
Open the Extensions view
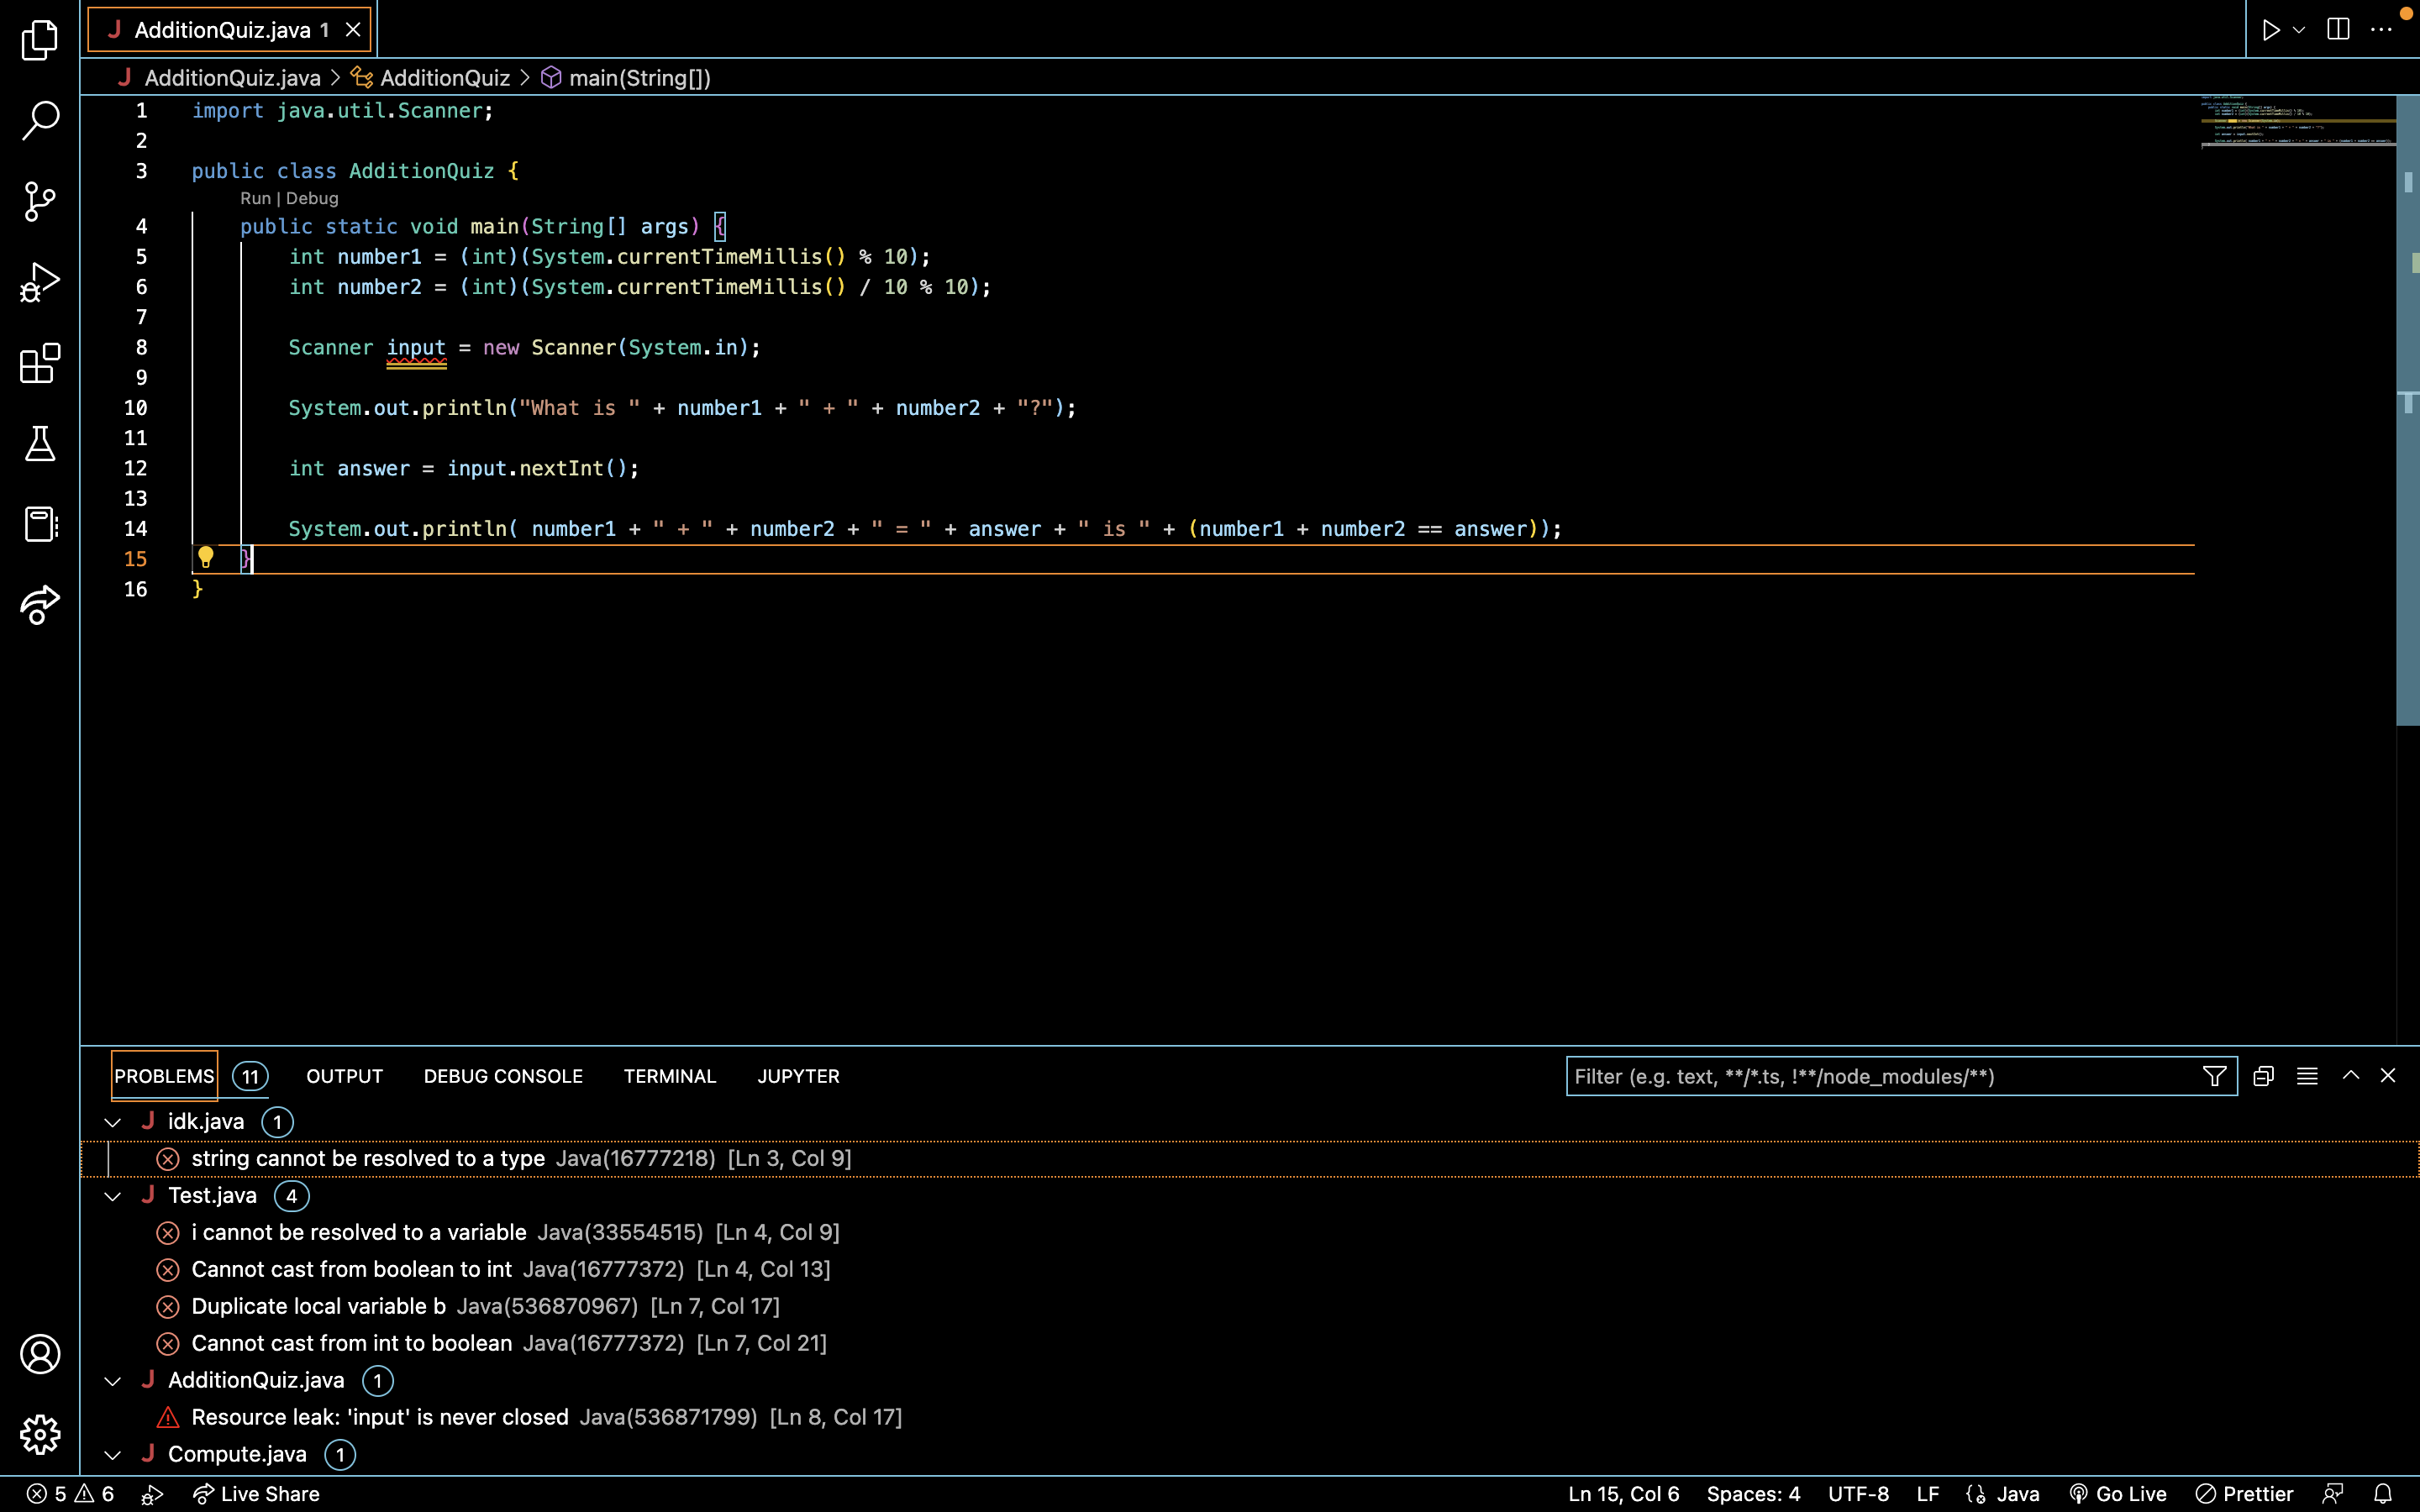[40, 363]
